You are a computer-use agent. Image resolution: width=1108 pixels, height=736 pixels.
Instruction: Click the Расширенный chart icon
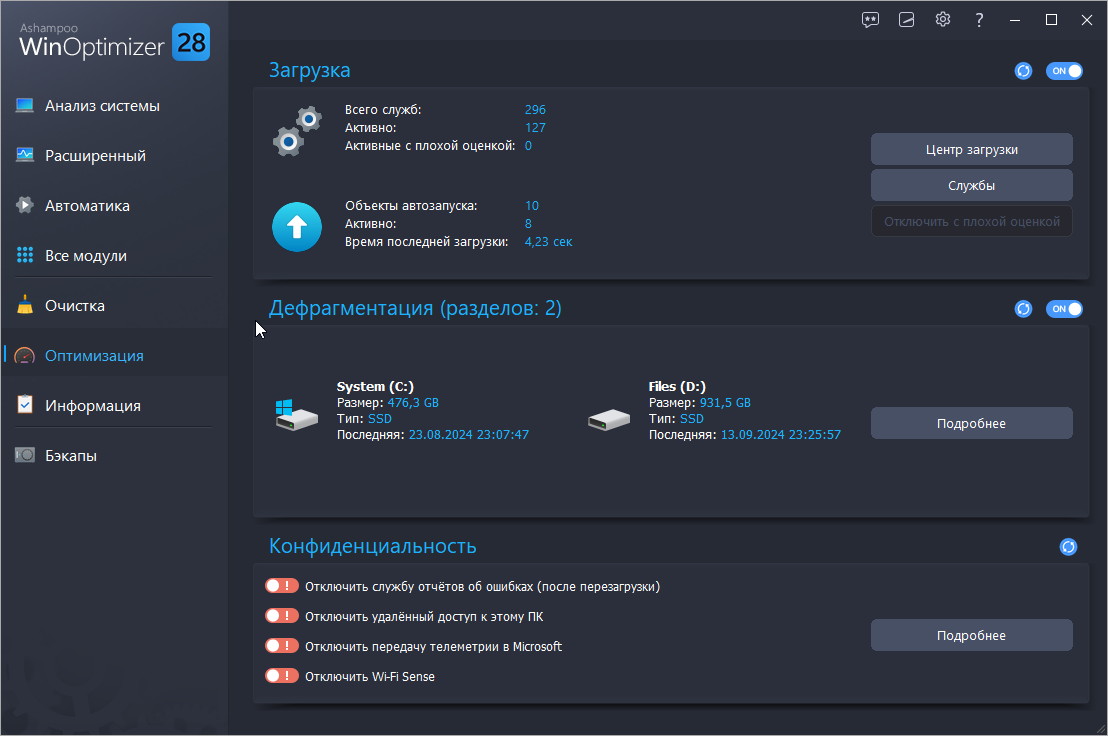(25, 155)
